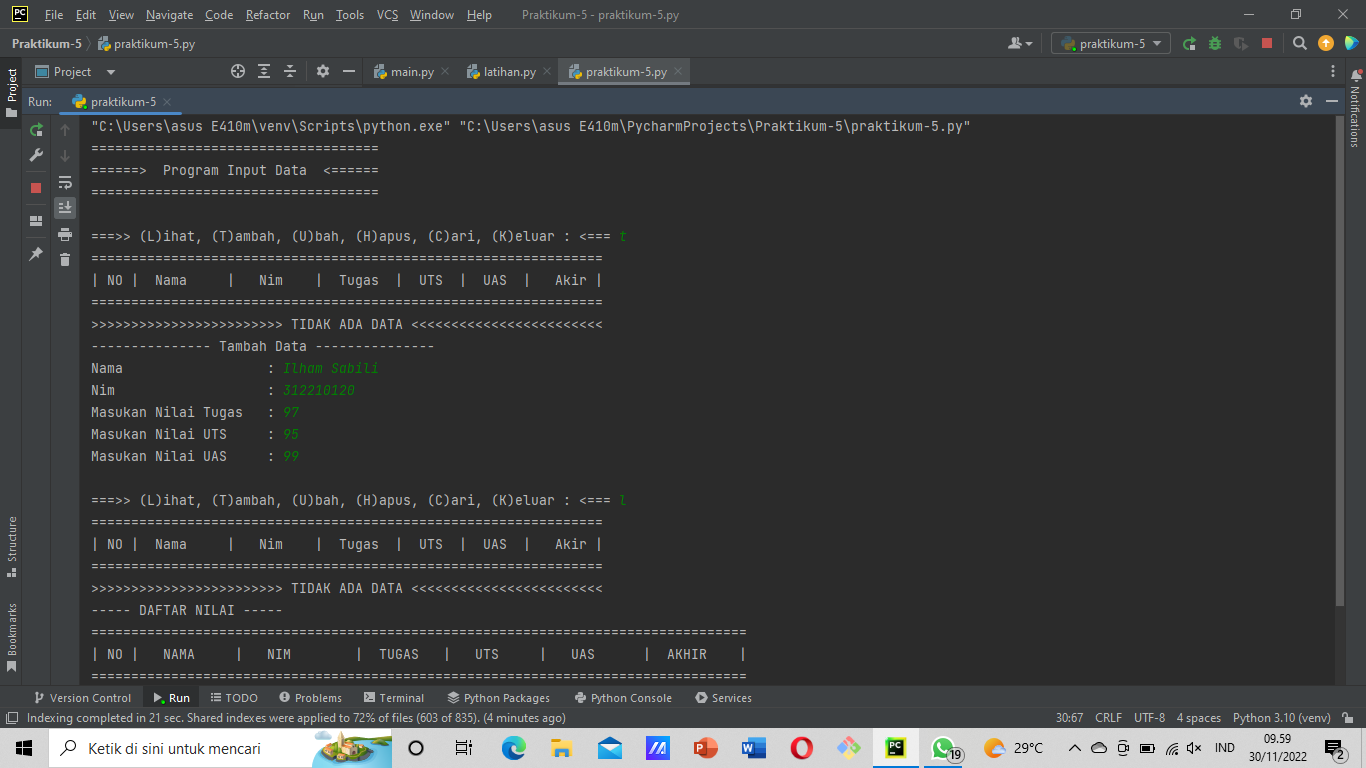Open the Python Console tool window
Image resolution: width=1366 pixels, height=768 pixels.
(623, 698)
